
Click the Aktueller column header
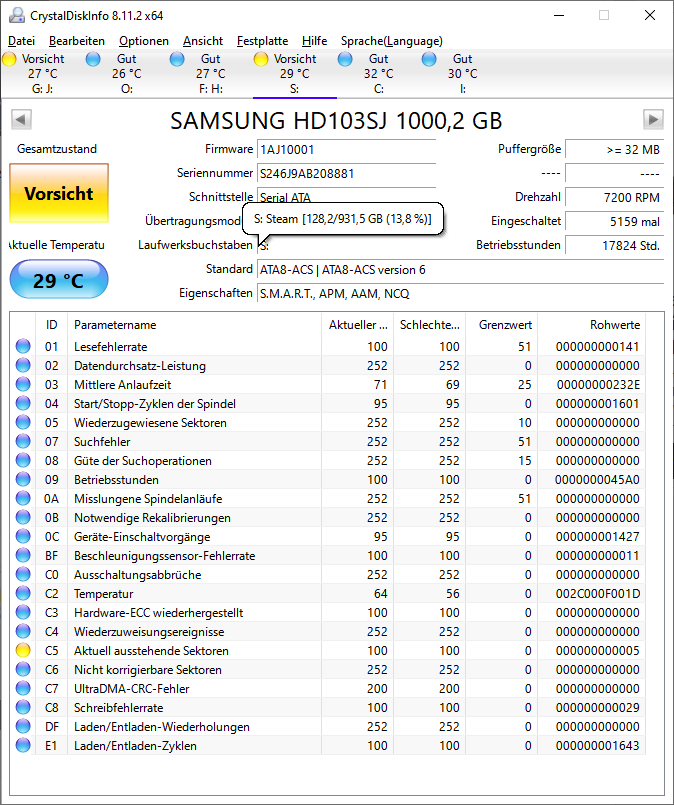(x=358, y=325)
